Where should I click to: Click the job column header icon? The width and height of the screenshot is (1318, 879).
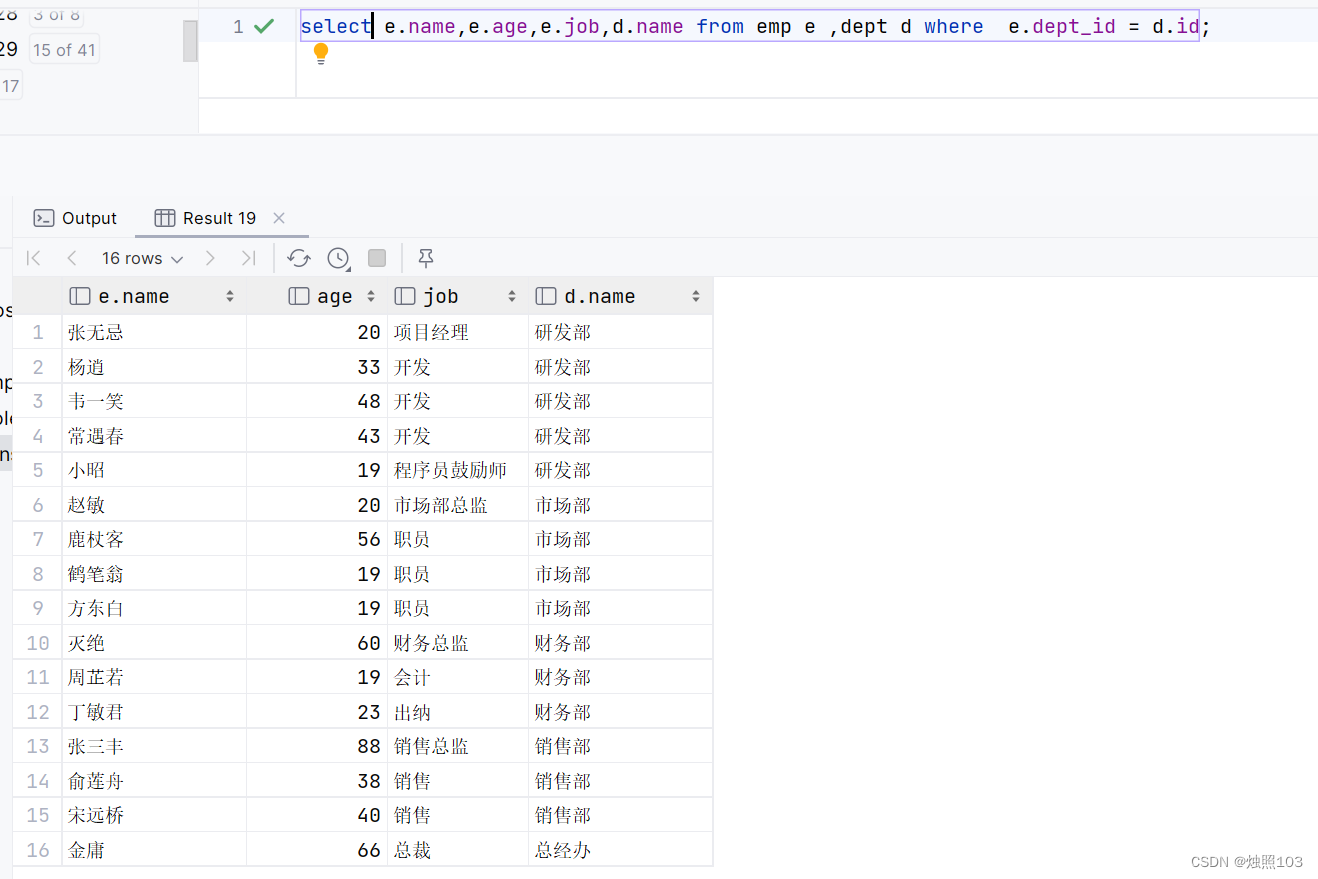point(405,296)
